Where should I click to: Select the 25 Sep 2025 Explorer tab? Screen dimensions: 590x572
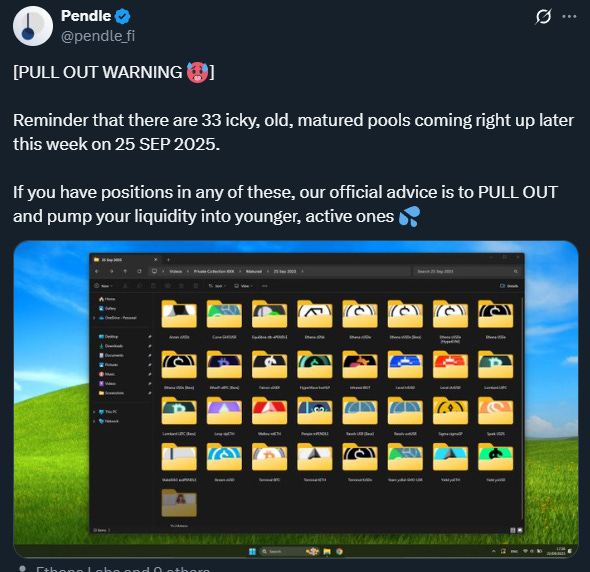click(126, 260)
